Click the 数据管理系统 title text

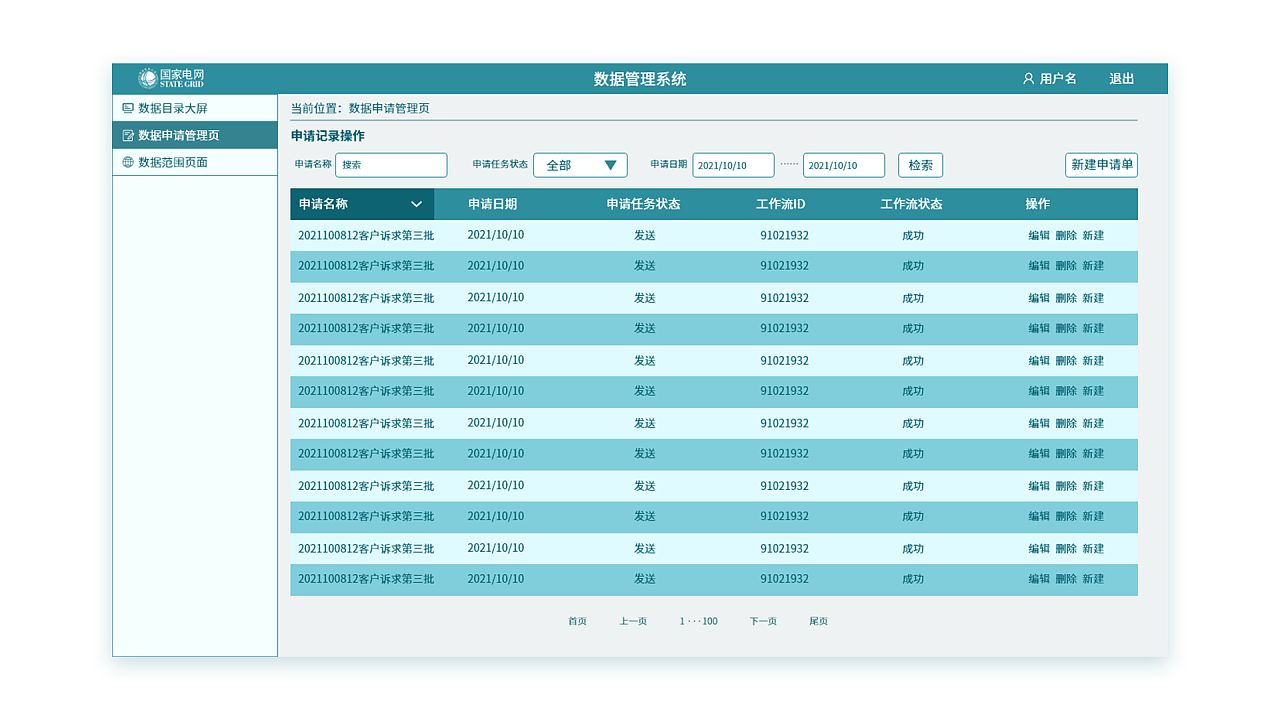[x=640, y=79]
